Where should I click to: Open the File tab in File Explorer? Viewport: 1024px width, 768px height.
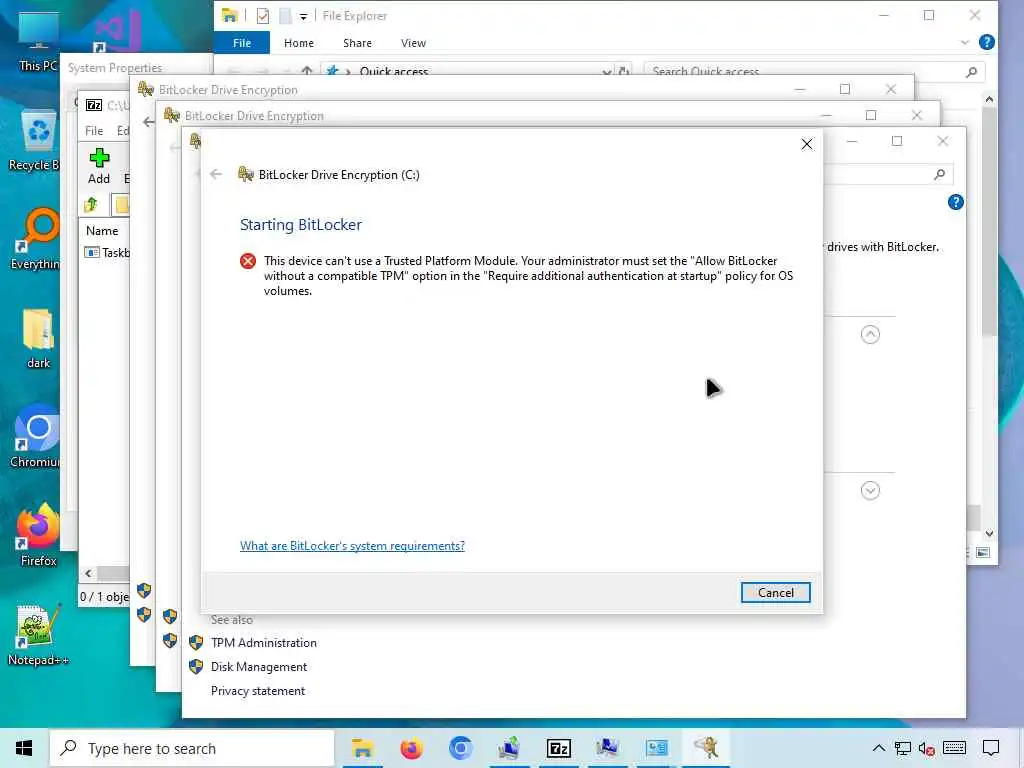[x=242, y=43]
